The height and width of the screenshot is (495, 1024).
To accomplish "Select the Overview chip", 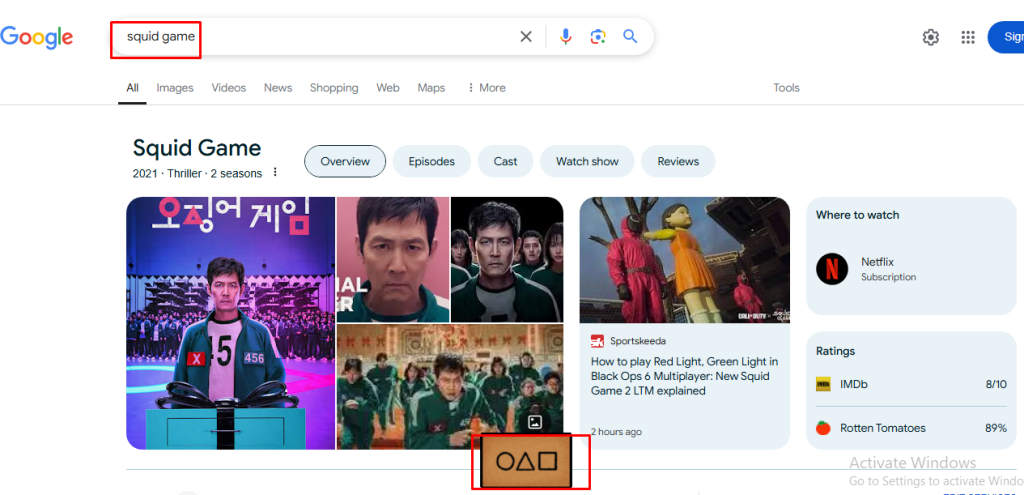I will 345,161.
